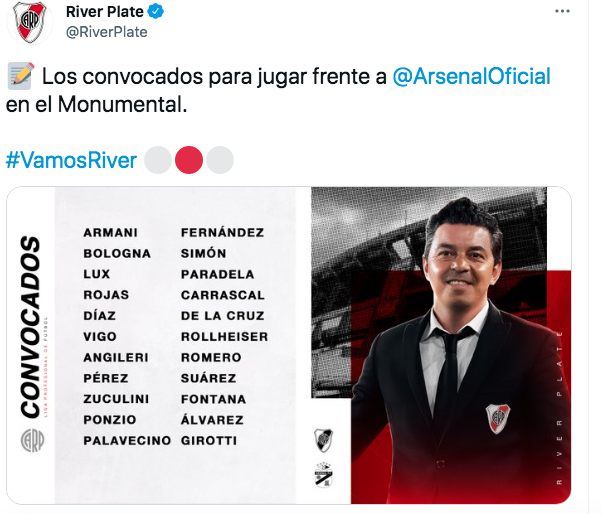Image resolution: width=602 pixels, height=514 pixels.
Task: Click the memo pencil emoji icon
Action: click(21, 76)
